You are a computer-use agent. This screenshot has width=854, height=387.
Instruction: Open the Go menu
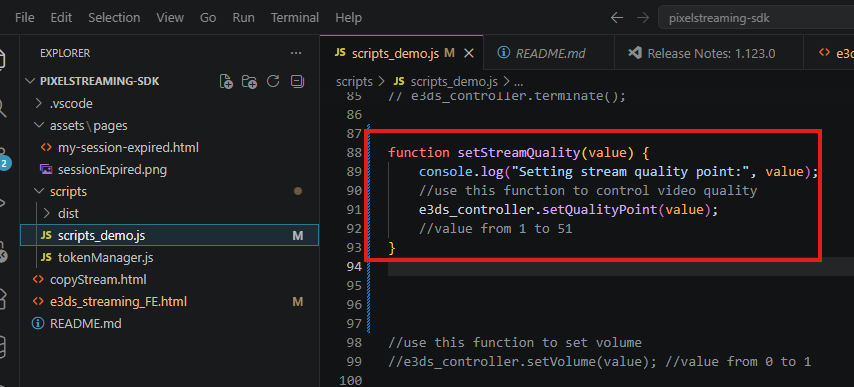208,17
